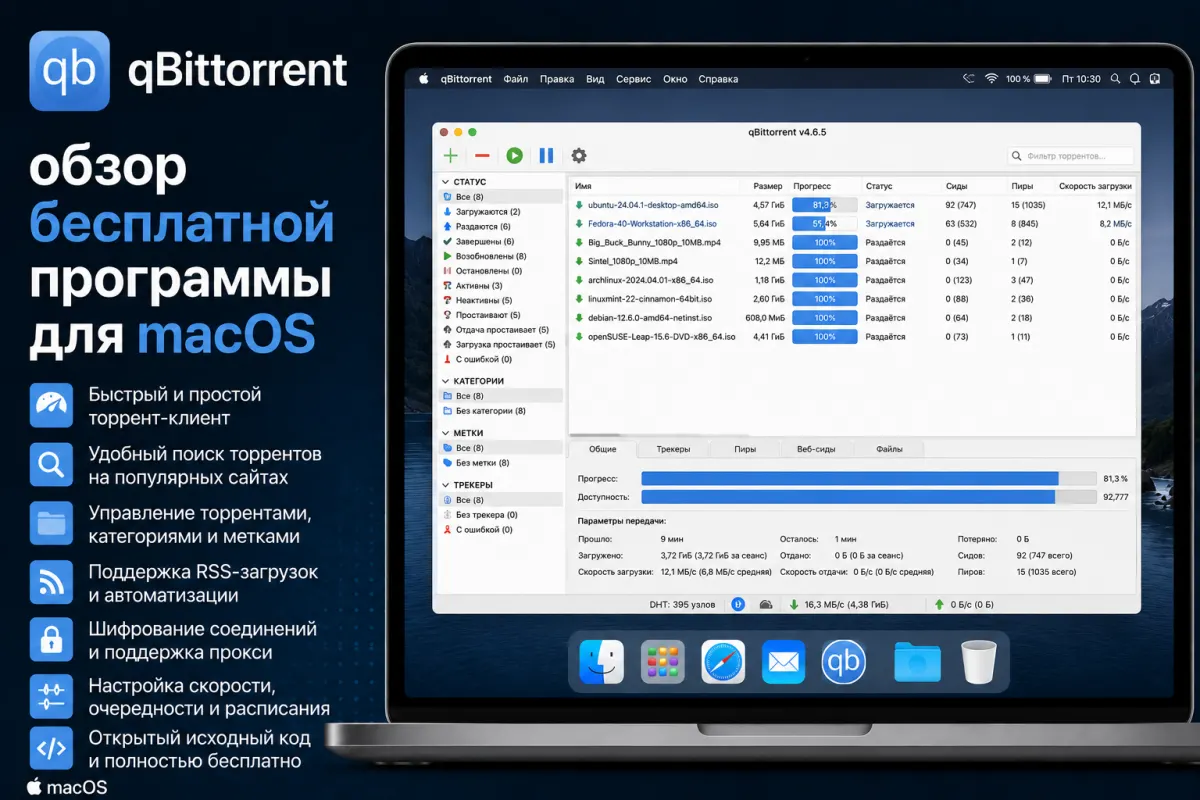This screenshot has height=800, width=1200.
Task: Collapse the КАТЕГОРИИ section chevron
Action: tap(445, 381)
